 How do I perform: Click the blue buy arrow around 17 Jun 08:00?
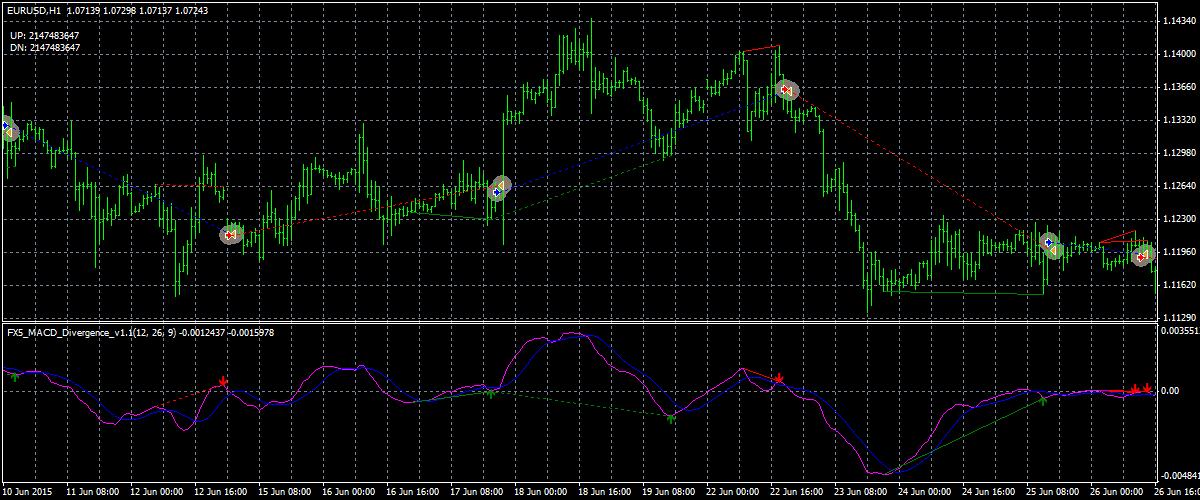click(499, 189)
